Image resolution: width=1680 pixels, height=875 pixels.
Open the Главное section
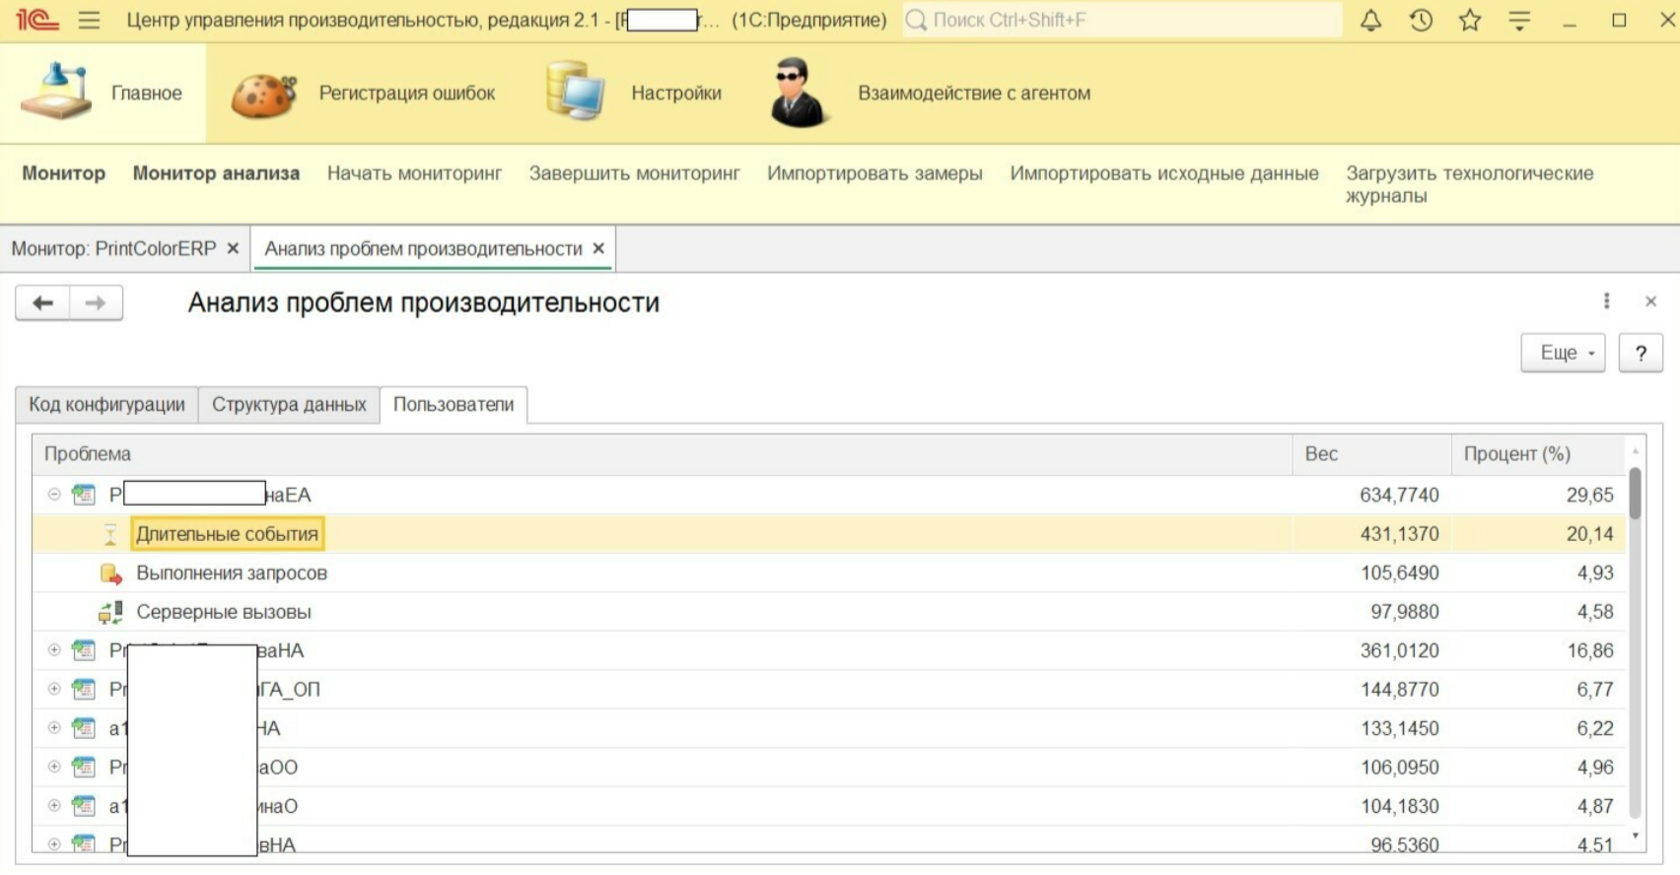coord(103,93)
